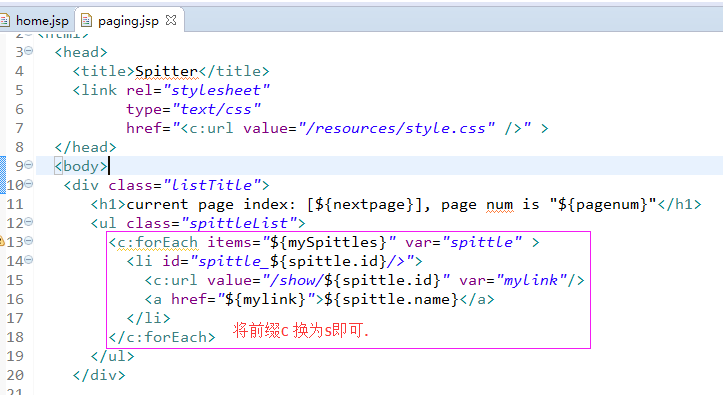Image resolution: width=723 pixels, height=395 pixels.
Task: Click the closing </c:forEach> tag
Action: pos(162,337)
